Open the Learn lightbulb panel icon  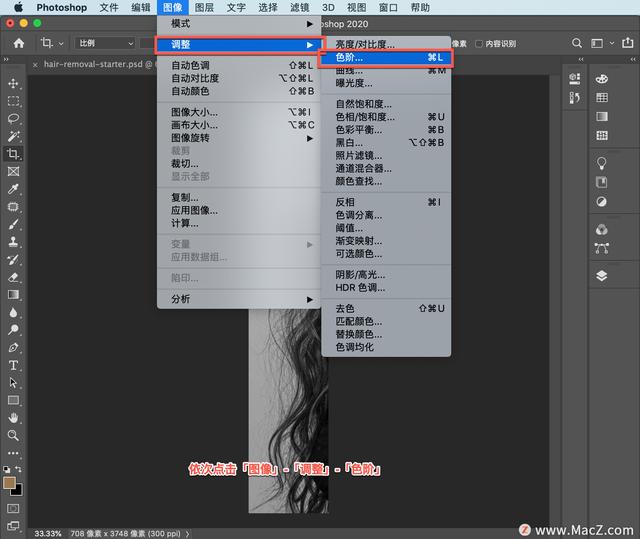click(602, 163)
